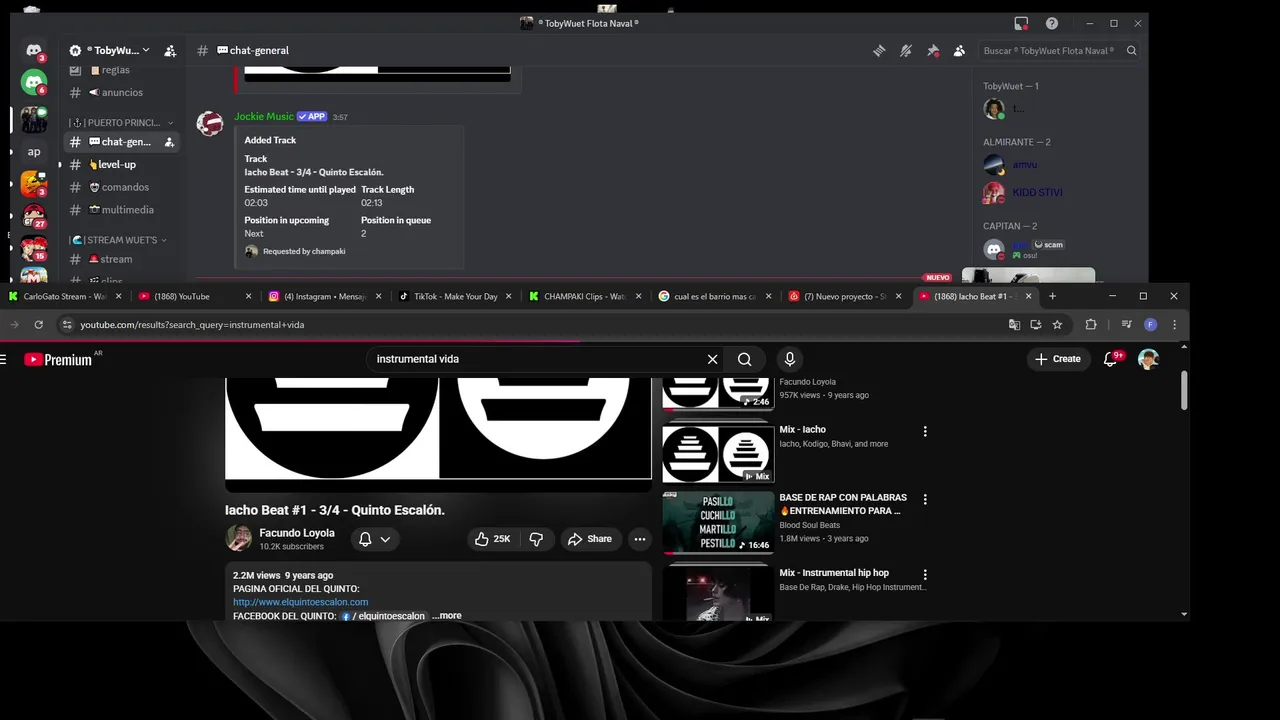Open Discord server icon with badge 27
1280x720 pixels.
pos(34,216)
